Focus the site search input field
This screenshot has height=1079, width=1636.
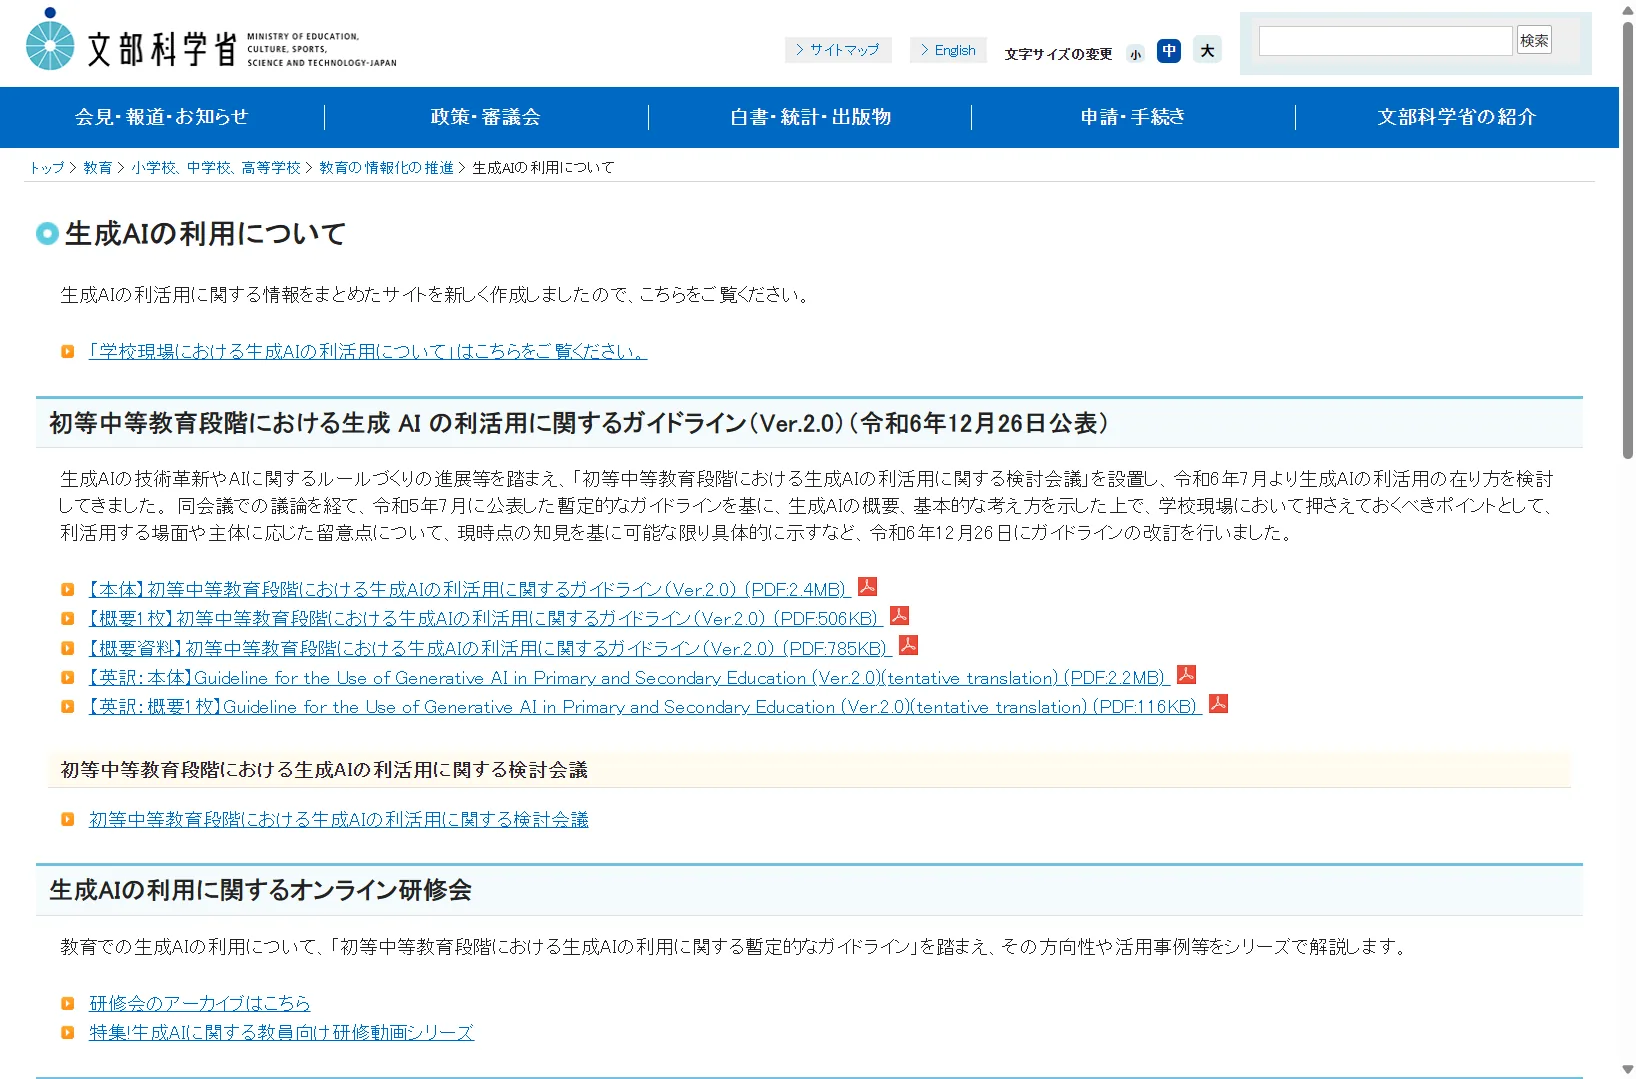[x=1385, y=41]
